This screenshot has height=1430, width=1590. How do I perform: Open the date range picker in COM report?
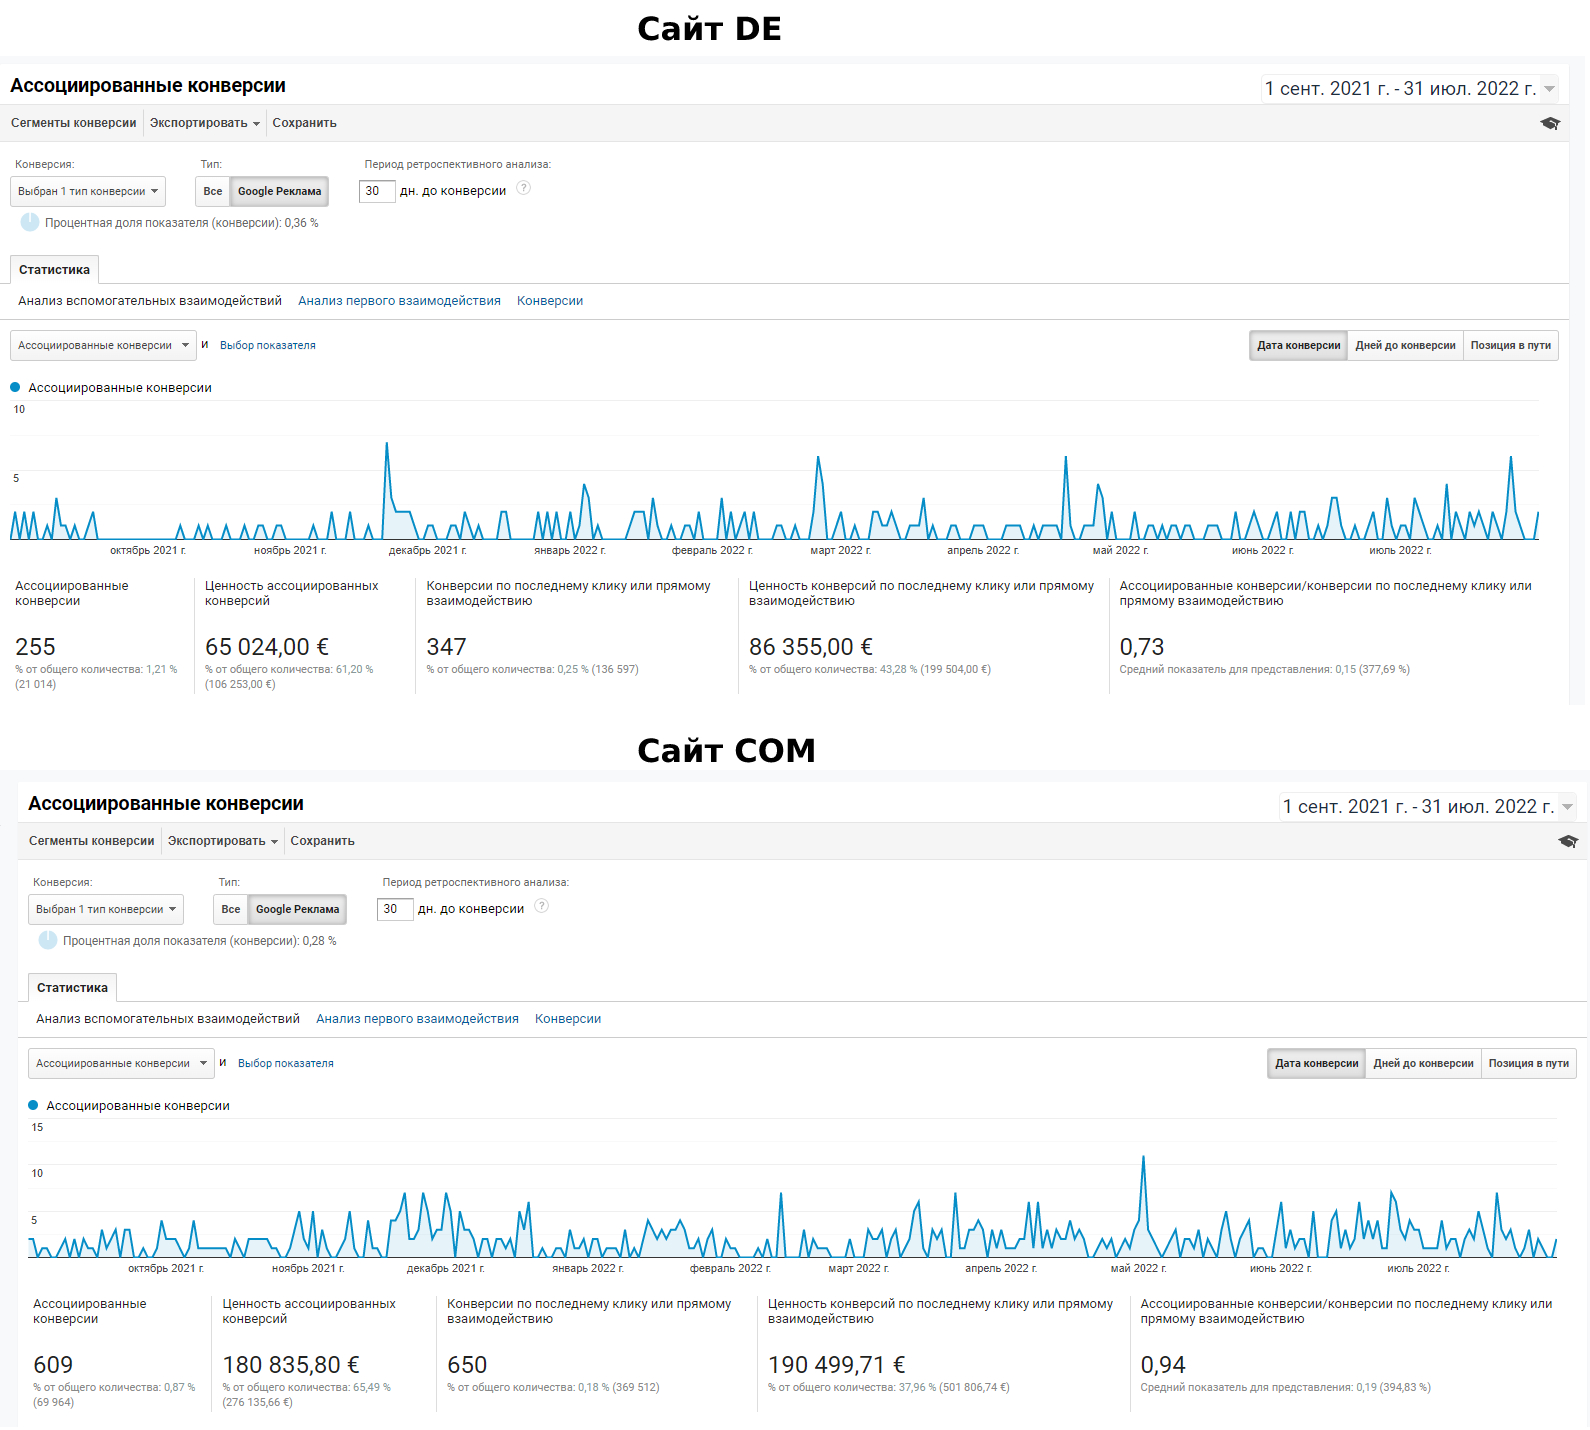coord(1427,806)
